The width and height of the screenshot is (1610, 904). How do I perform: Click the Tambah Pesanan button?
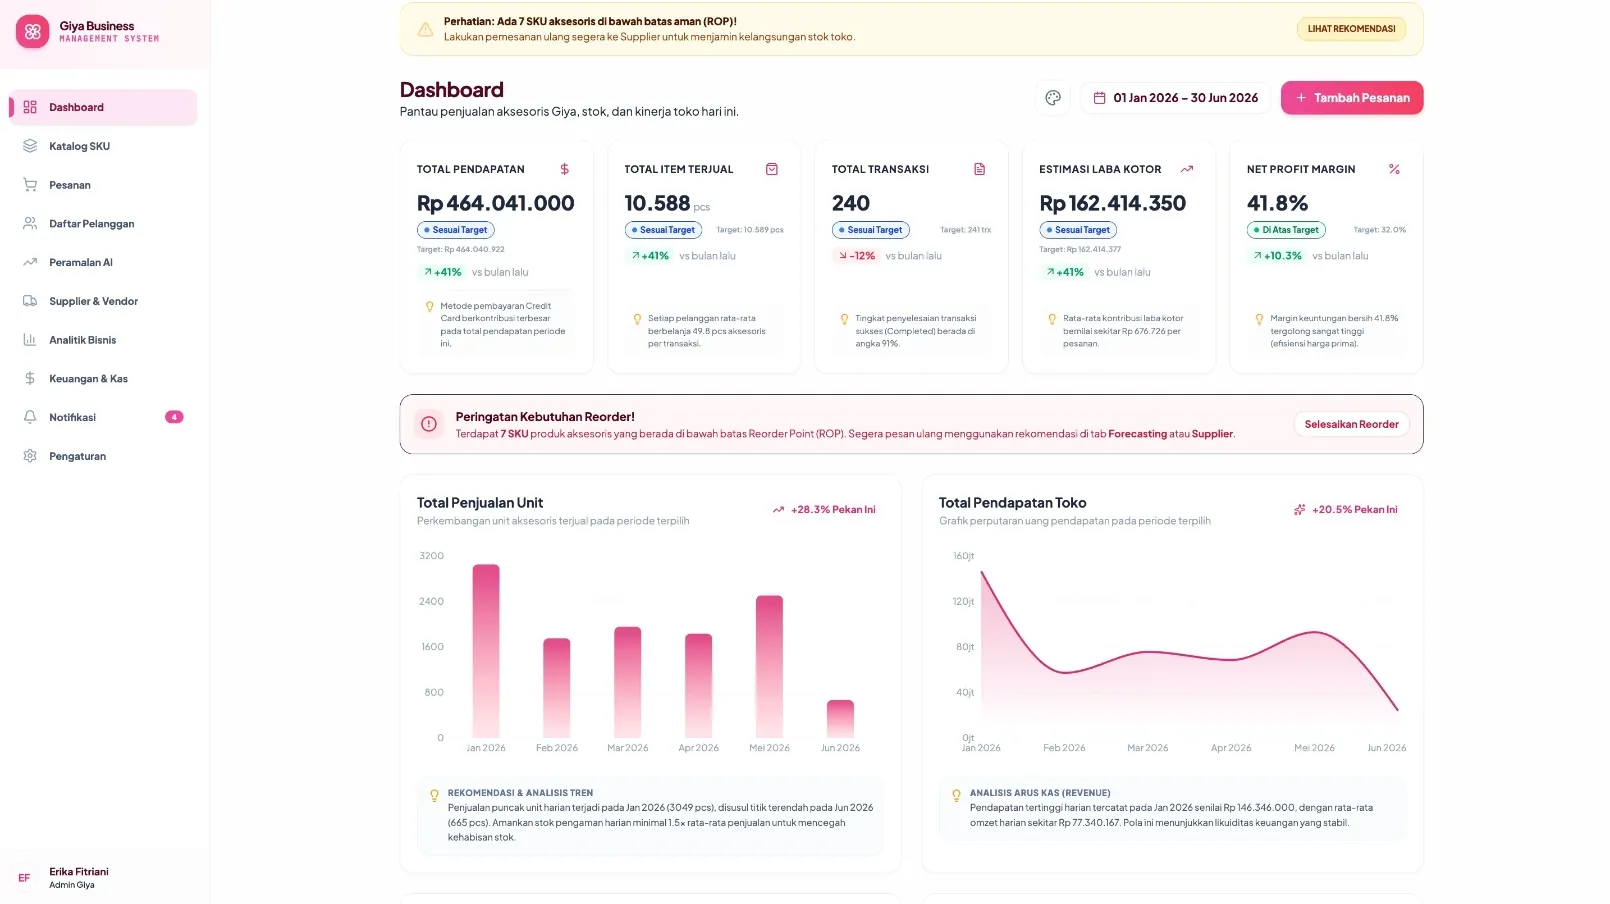tap(1352, 98)
